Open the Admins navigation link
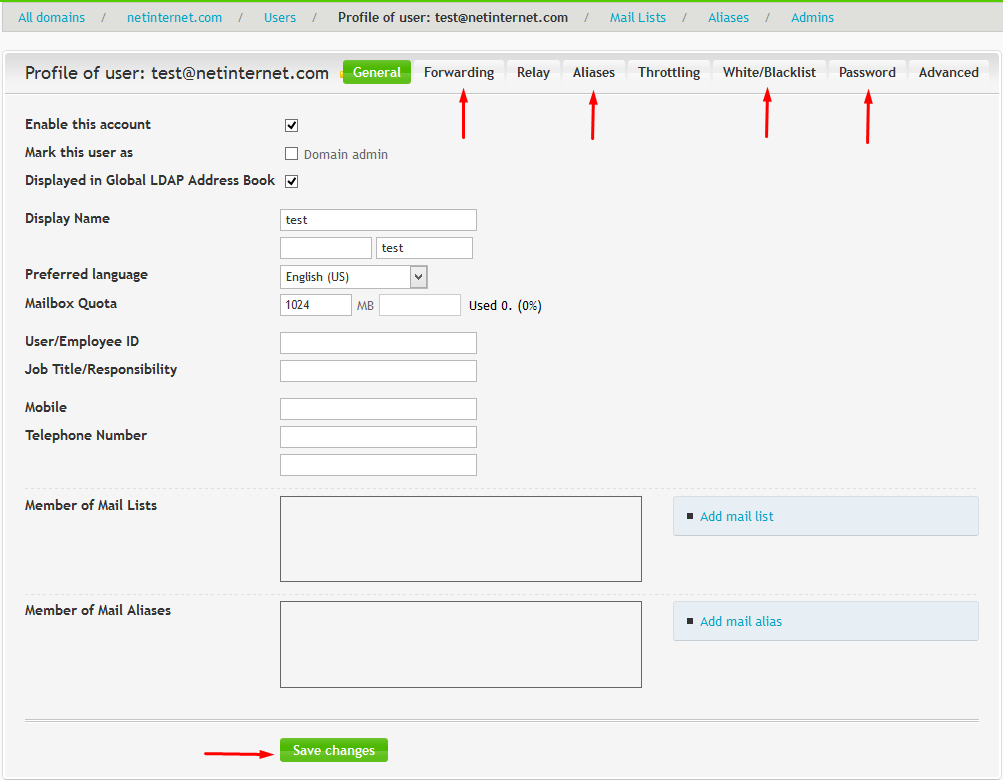 pyautogui.click(x=812, y=18)
